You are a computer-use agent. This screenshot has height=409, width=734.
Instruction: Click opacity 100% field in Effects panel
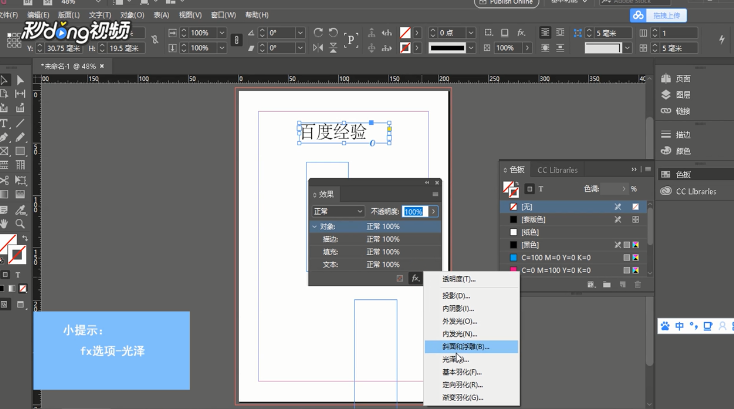coord(415,212)
